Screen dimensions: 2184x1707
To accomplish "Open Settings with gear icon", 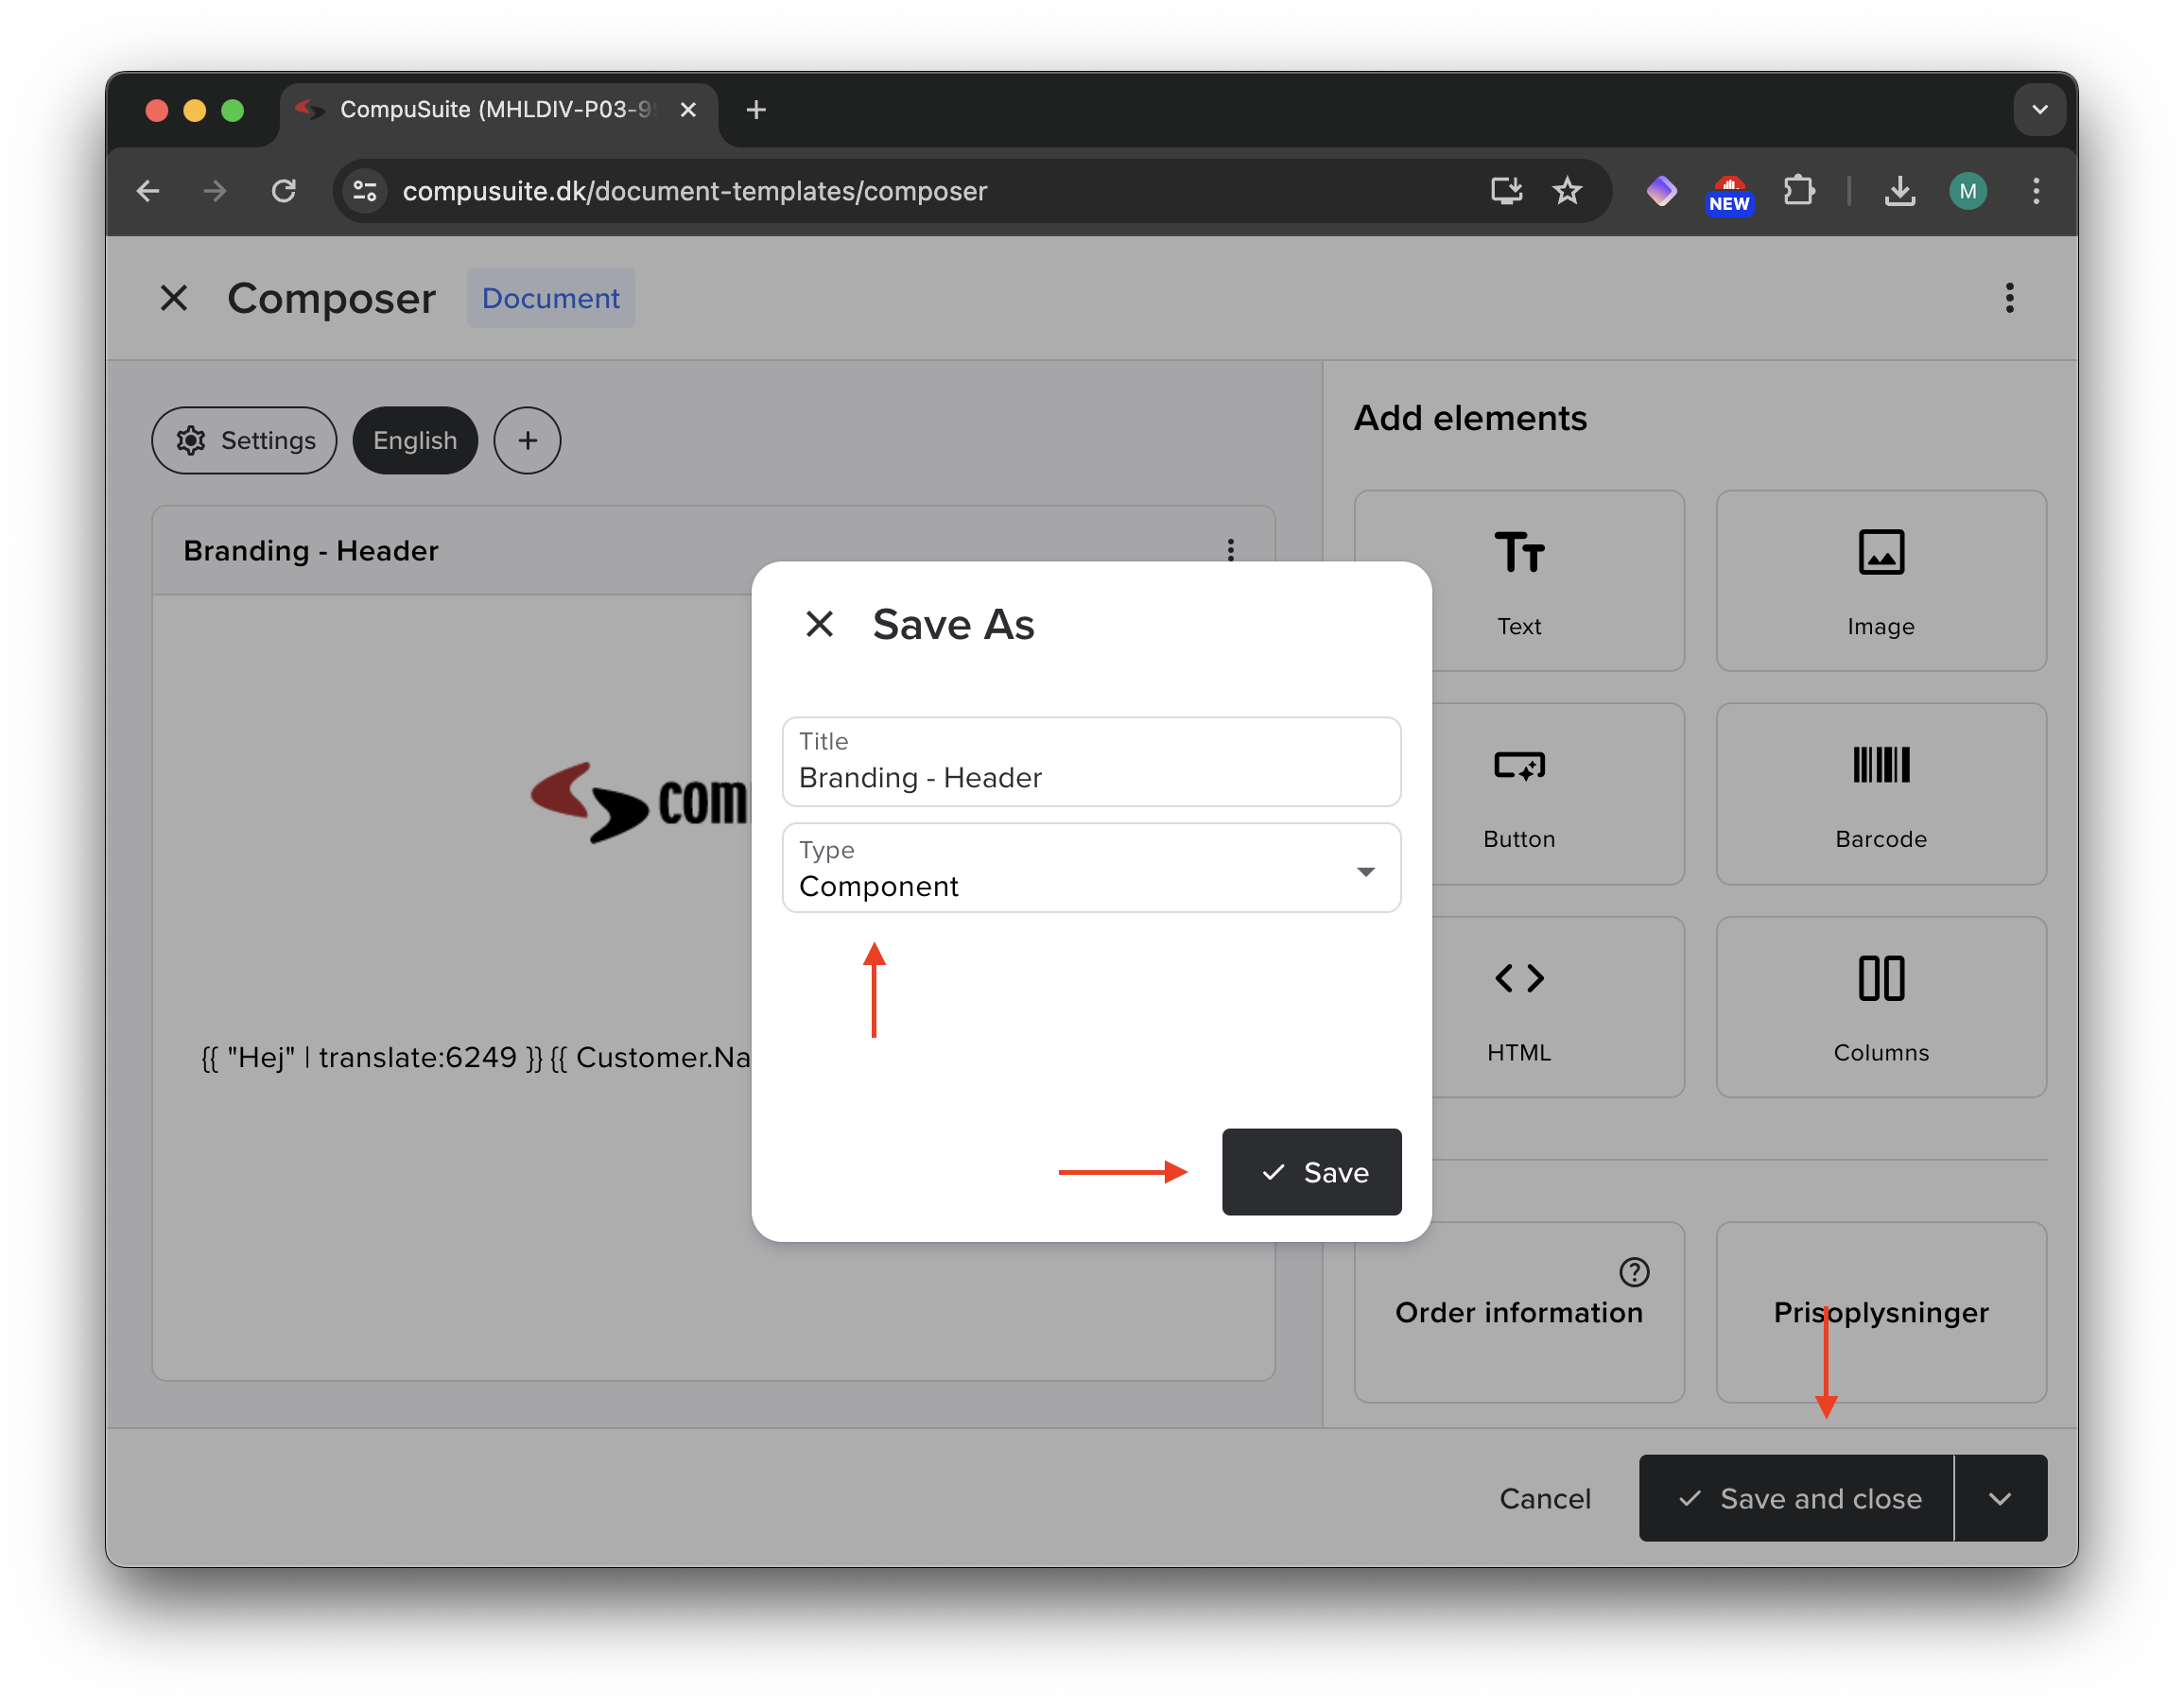I will click(245, 440).
